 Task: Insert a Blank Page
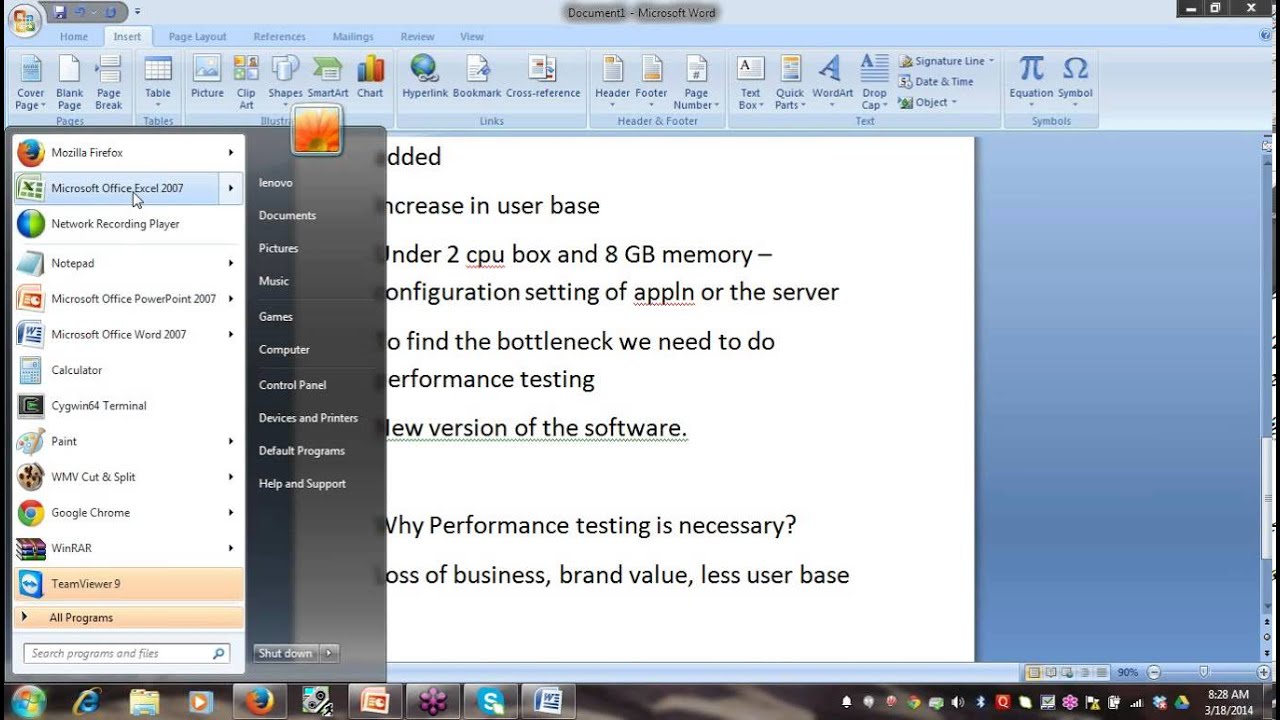pyautogui.click(x=69, y=83)
